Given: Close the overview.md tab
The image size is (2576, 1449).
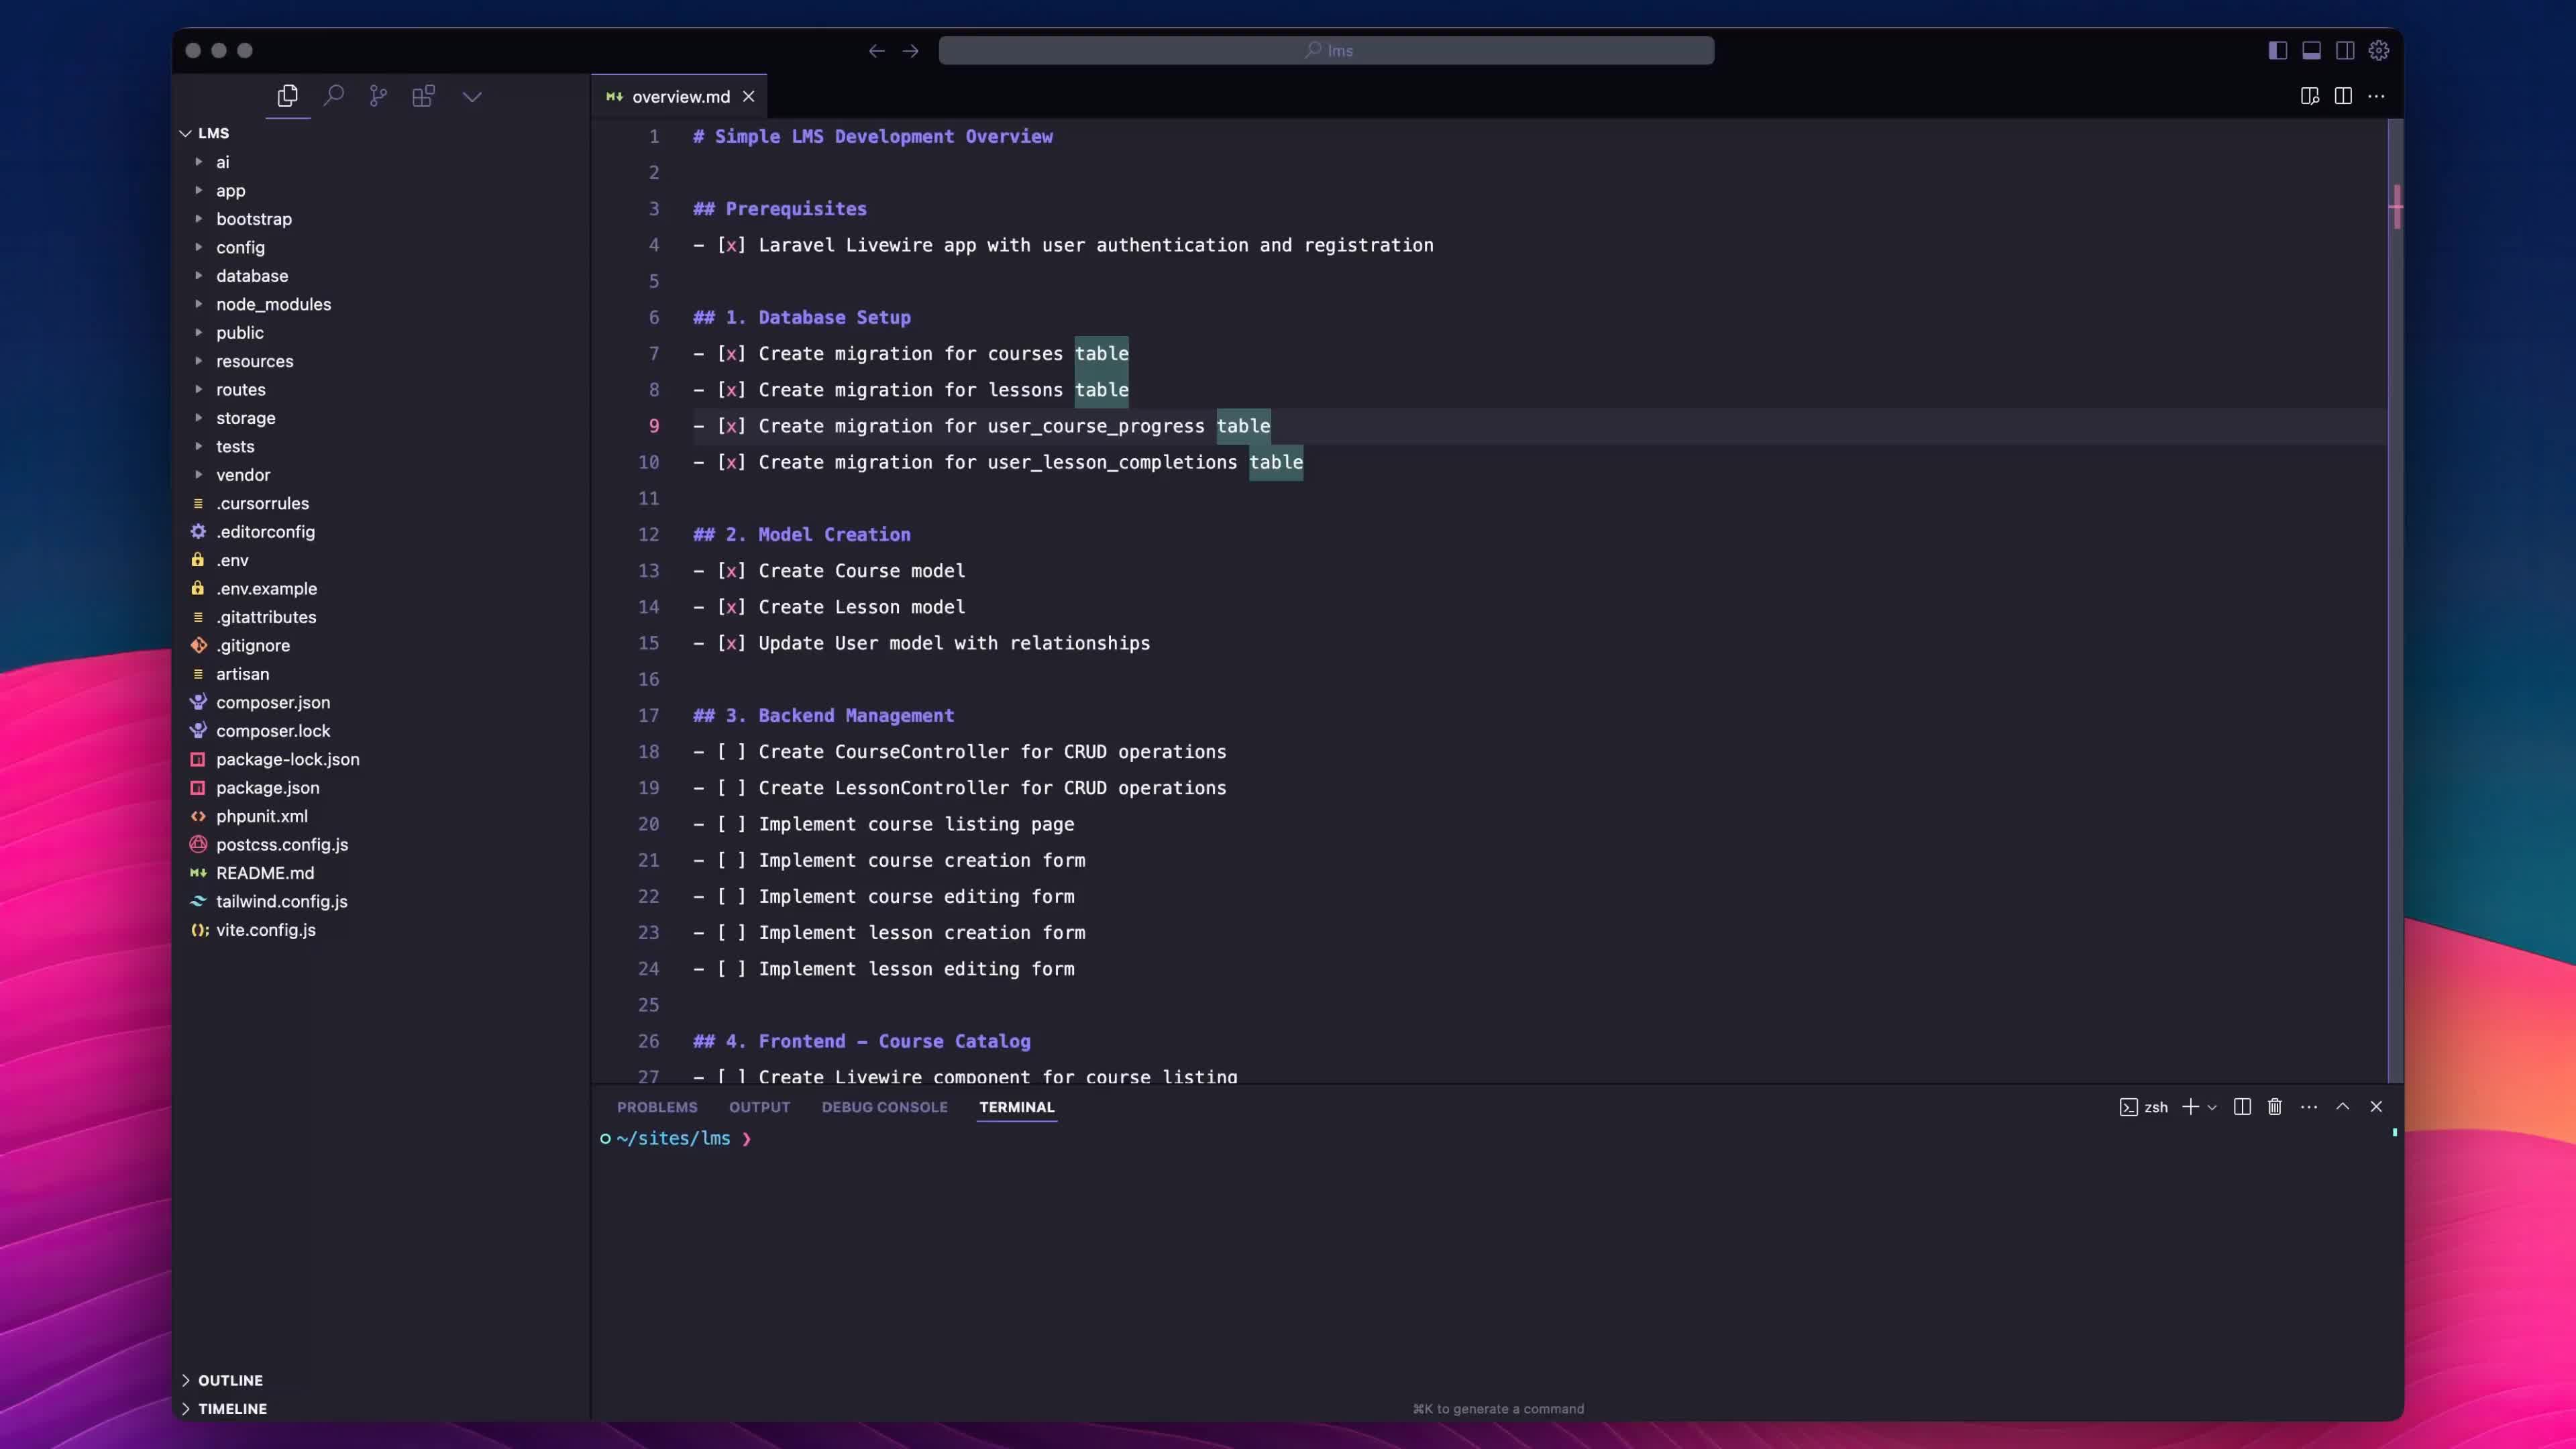Looking at the screenshot, I should (x=748, y=97).
